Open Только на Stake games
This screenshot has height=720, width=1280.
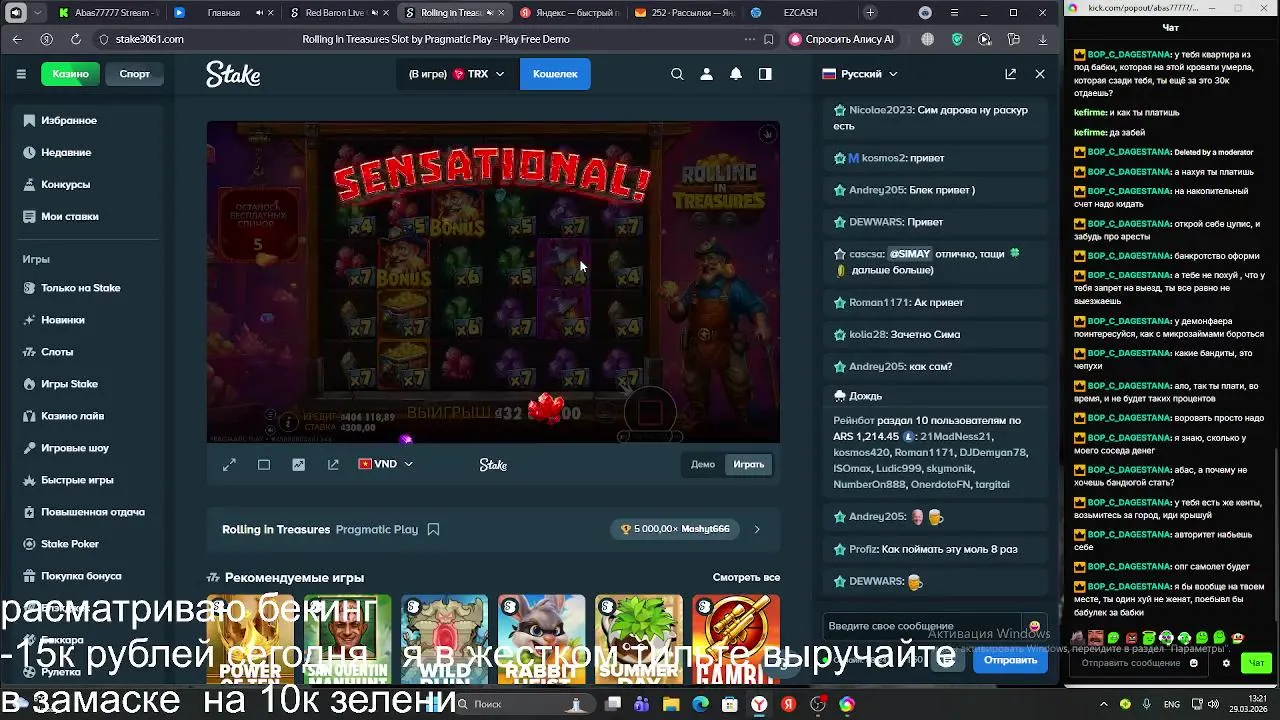(x=80, y=288)
